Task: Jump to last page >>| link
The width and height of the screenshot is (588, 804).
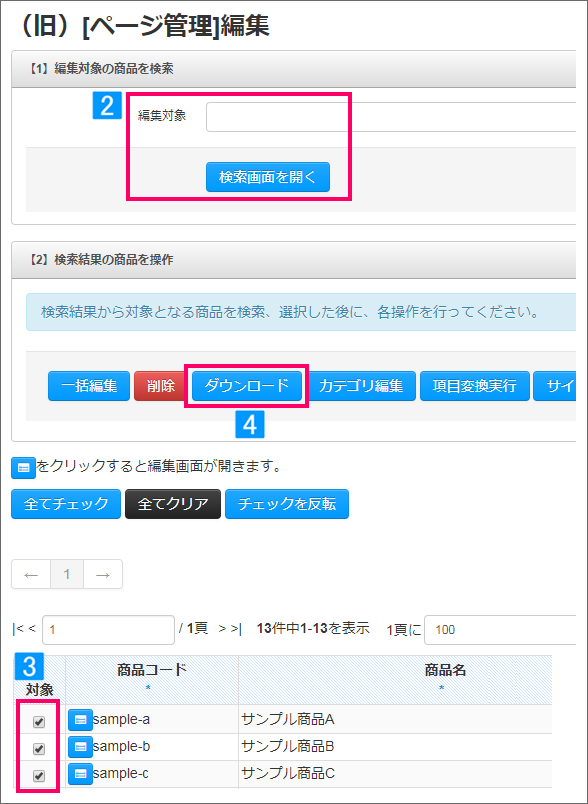Action: tap(230, 628)
